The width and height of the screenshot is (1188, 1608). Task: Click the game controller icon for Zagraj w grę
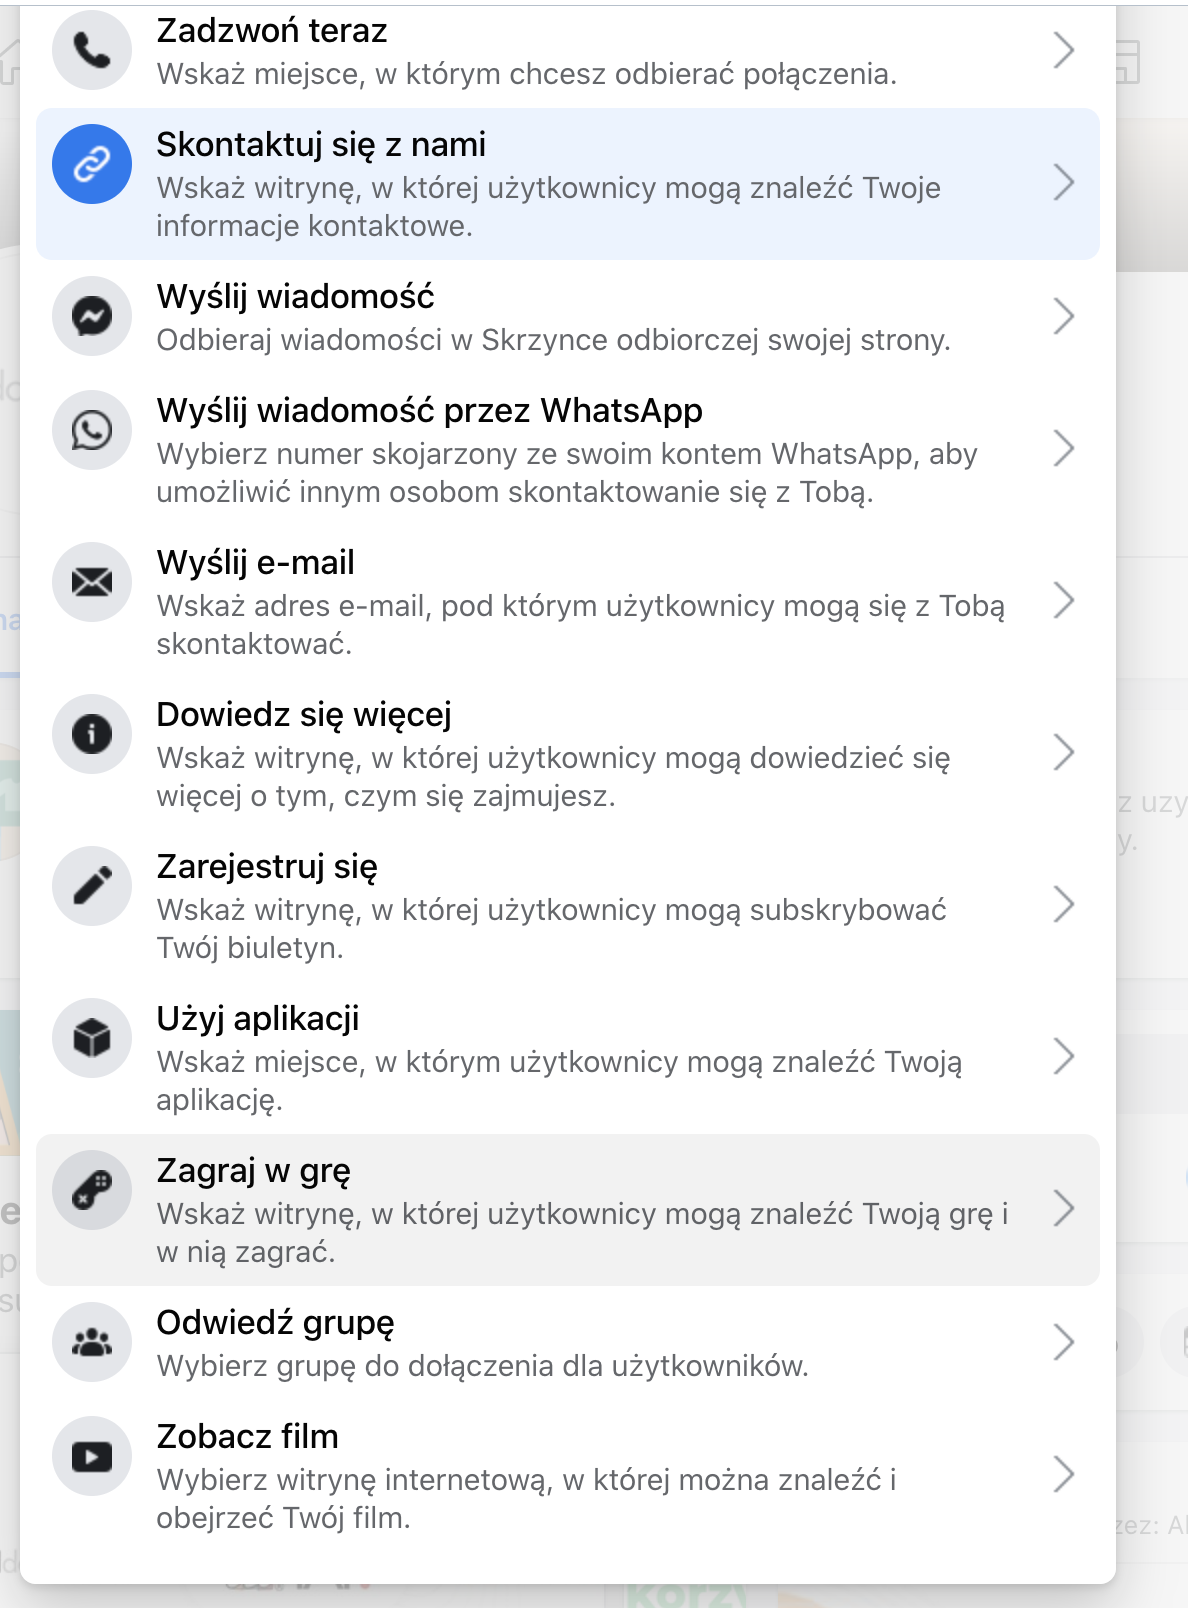point(92,1190)
